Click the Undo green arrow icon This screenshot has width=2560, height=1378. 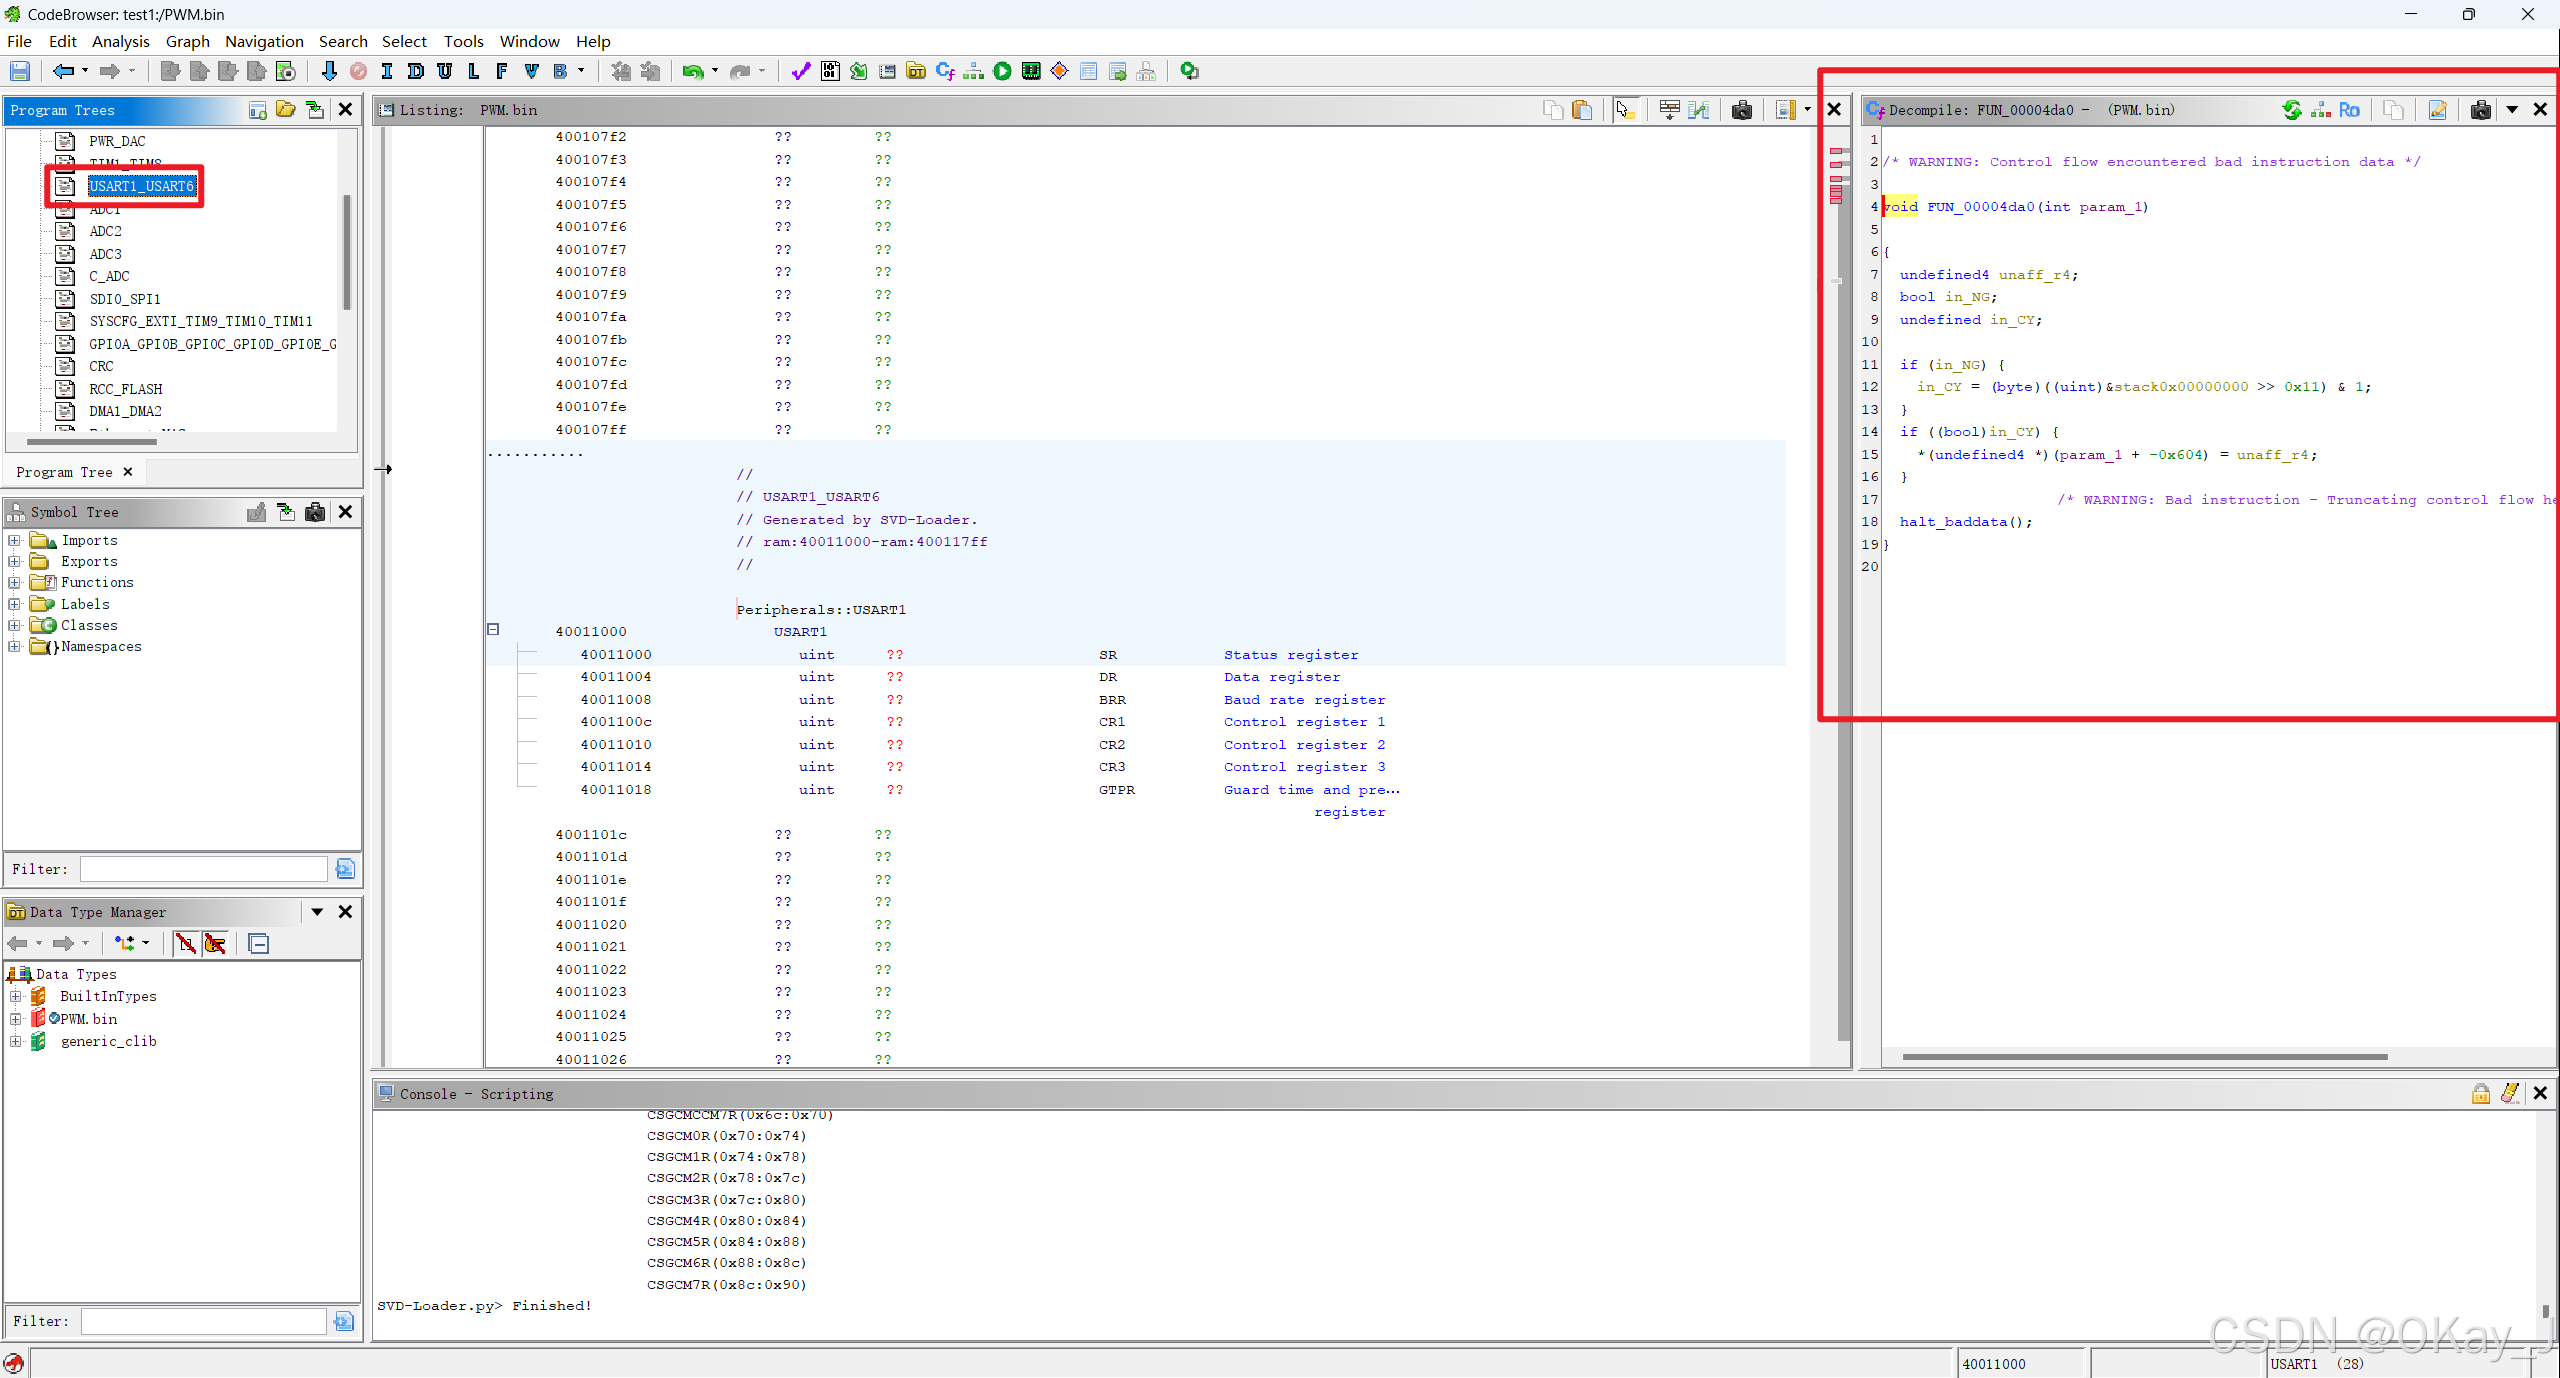point(692,71)
